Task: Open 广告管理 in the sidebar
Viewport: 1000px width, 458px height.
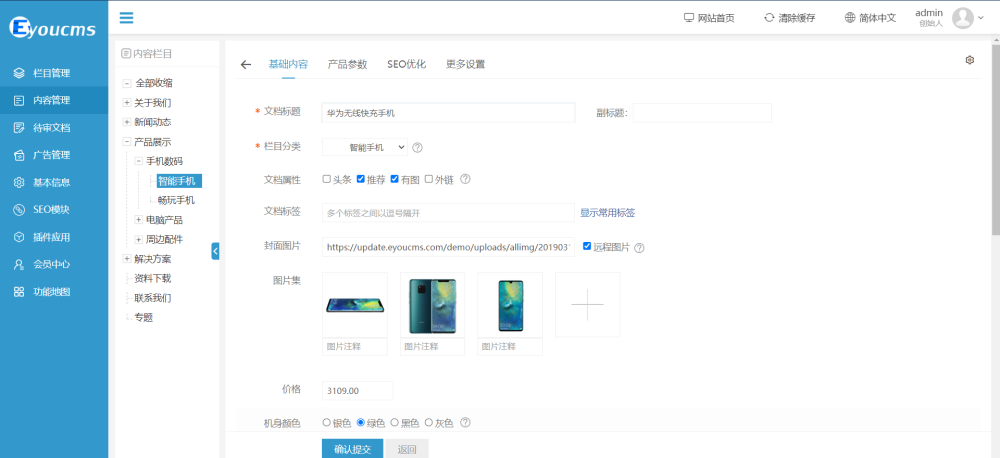Action: point(54,155)
